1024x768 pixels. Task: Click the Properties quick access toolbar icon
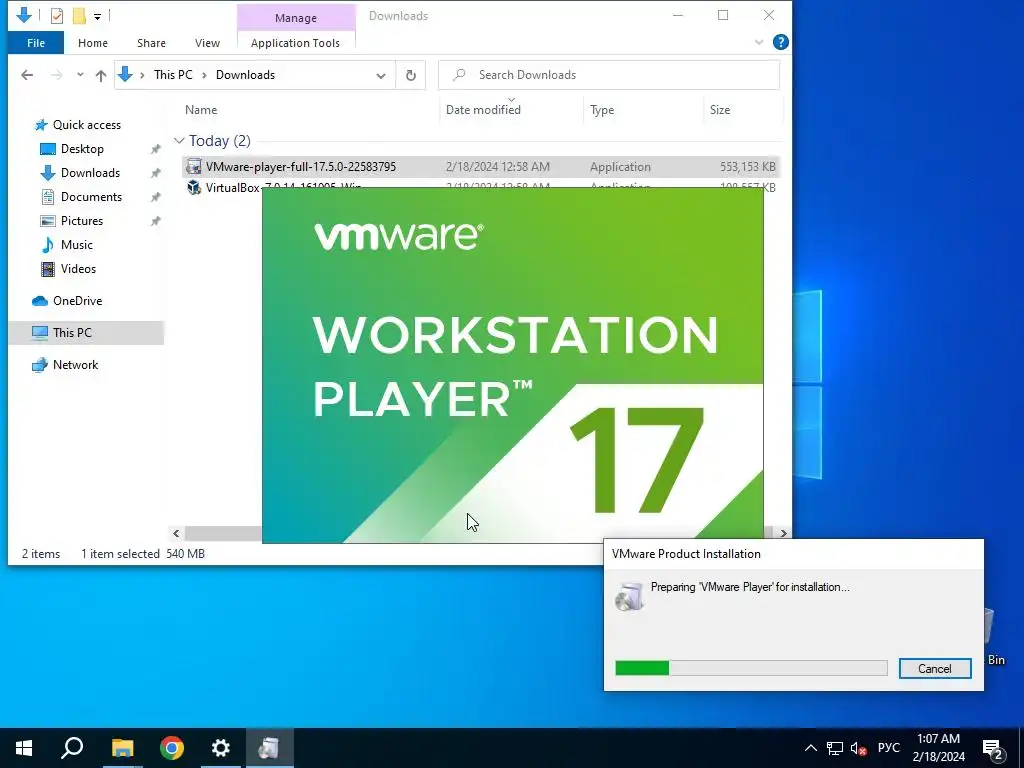tap(57, 15)
